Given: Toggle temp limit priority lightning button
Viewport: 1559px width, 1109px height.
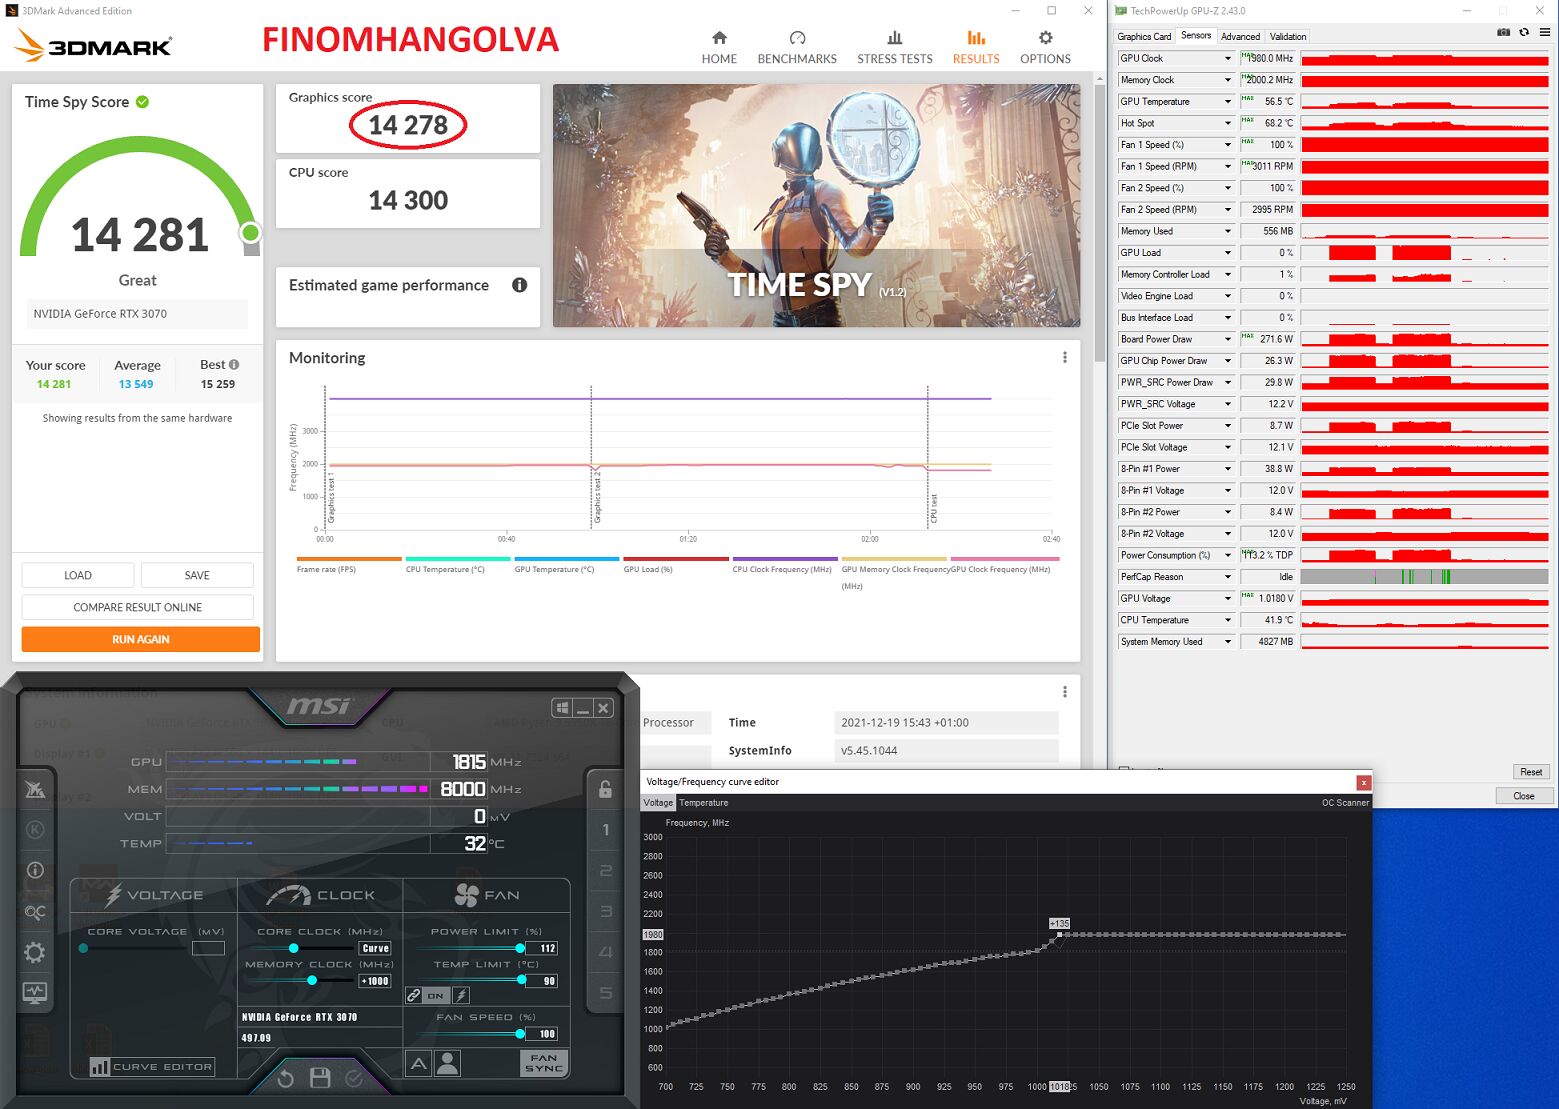Looking at the screenshot, I should 461,995.
